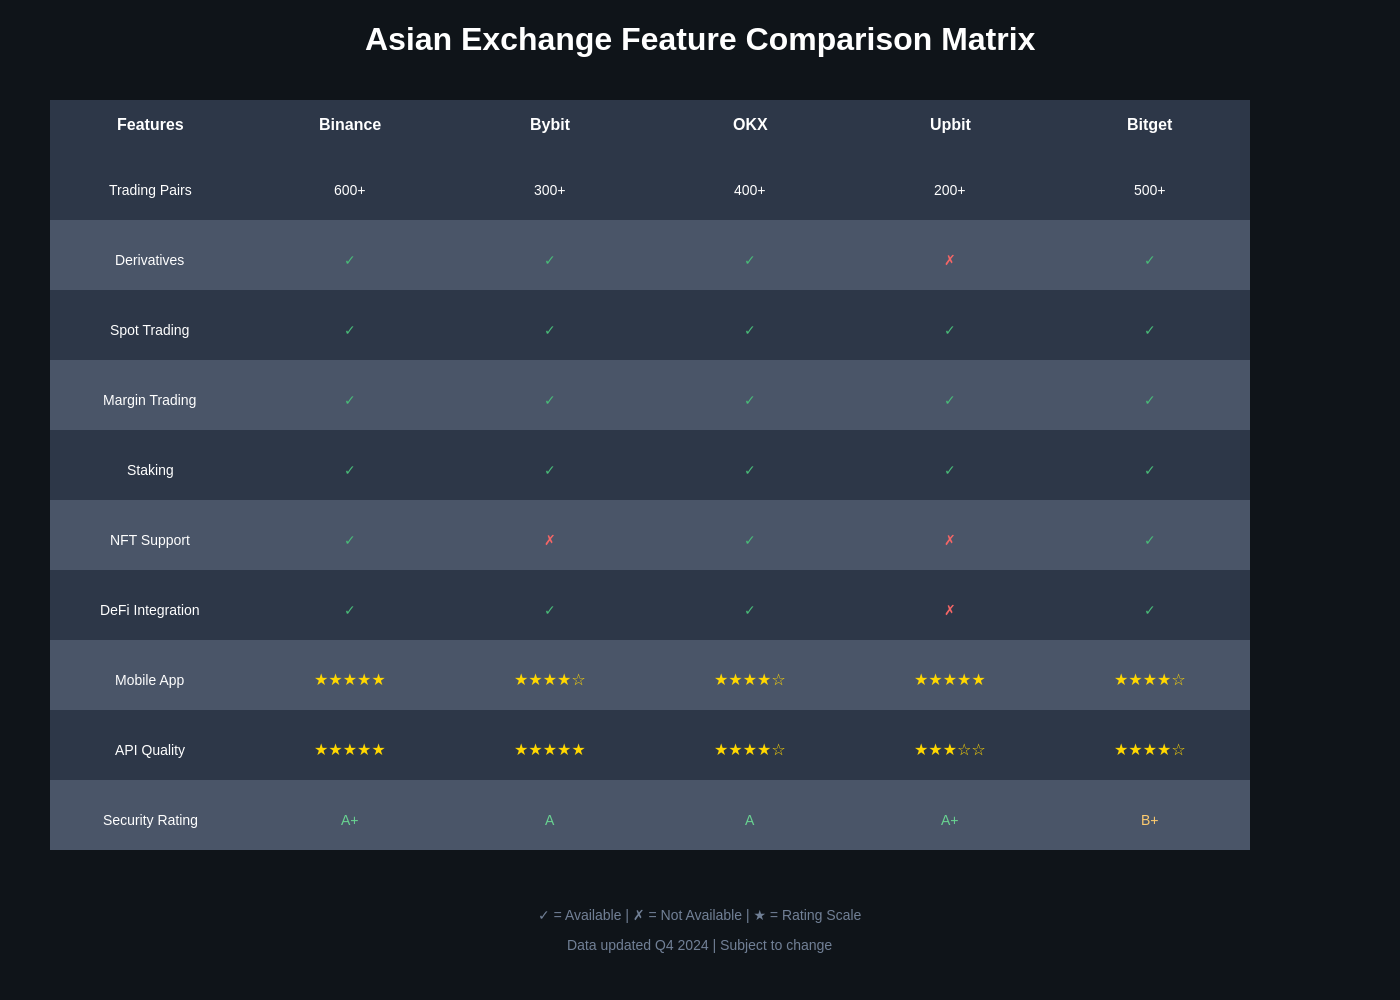Click the Bitget API Quality star rating
Screen dimensions: 1400x1000
pos(1150,750)
